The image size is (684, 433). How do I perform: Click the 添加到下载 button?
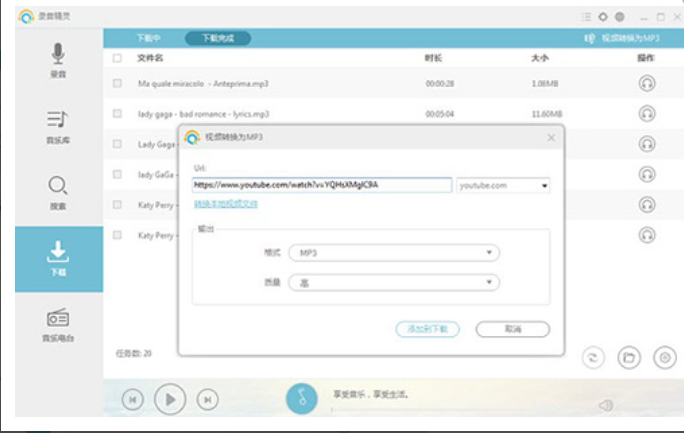(x=427, y=328)
